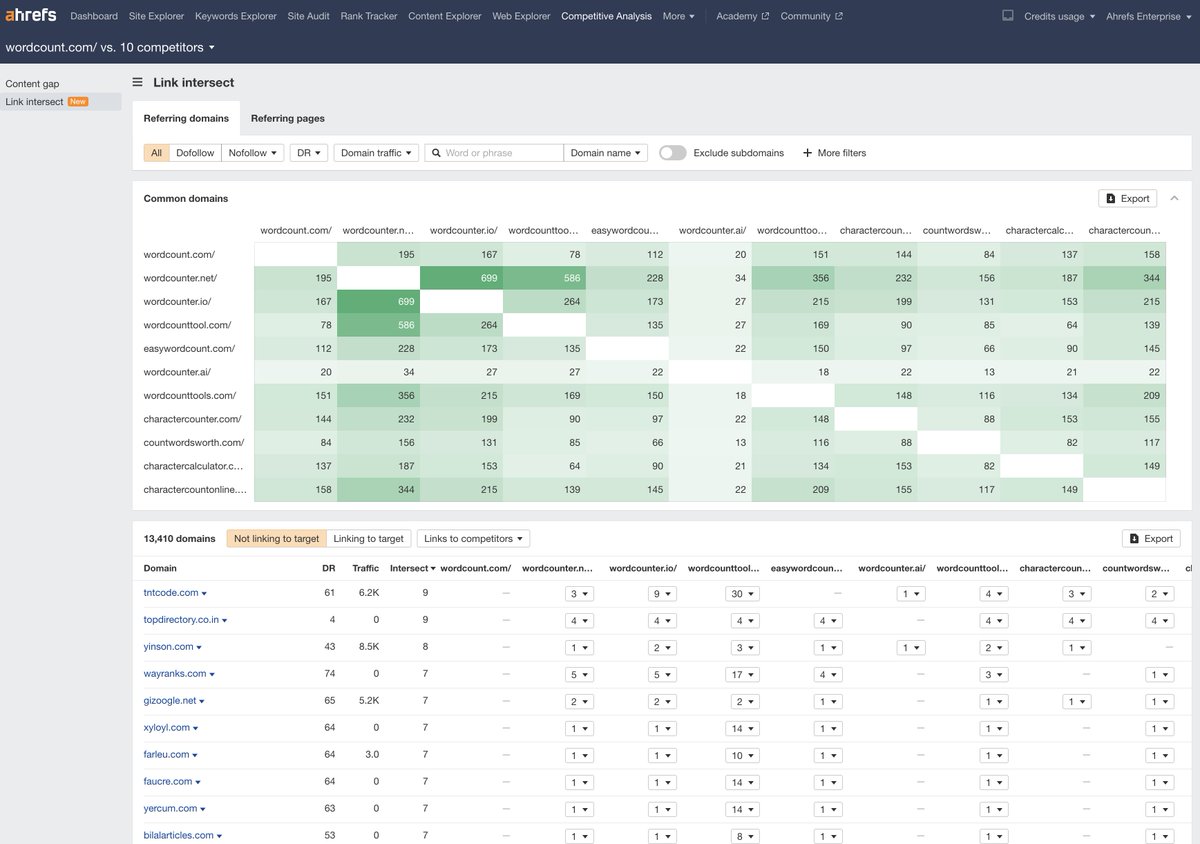Open the yercum.com domain link
This screenshot has width=1200, height=844.
point(170,809)
